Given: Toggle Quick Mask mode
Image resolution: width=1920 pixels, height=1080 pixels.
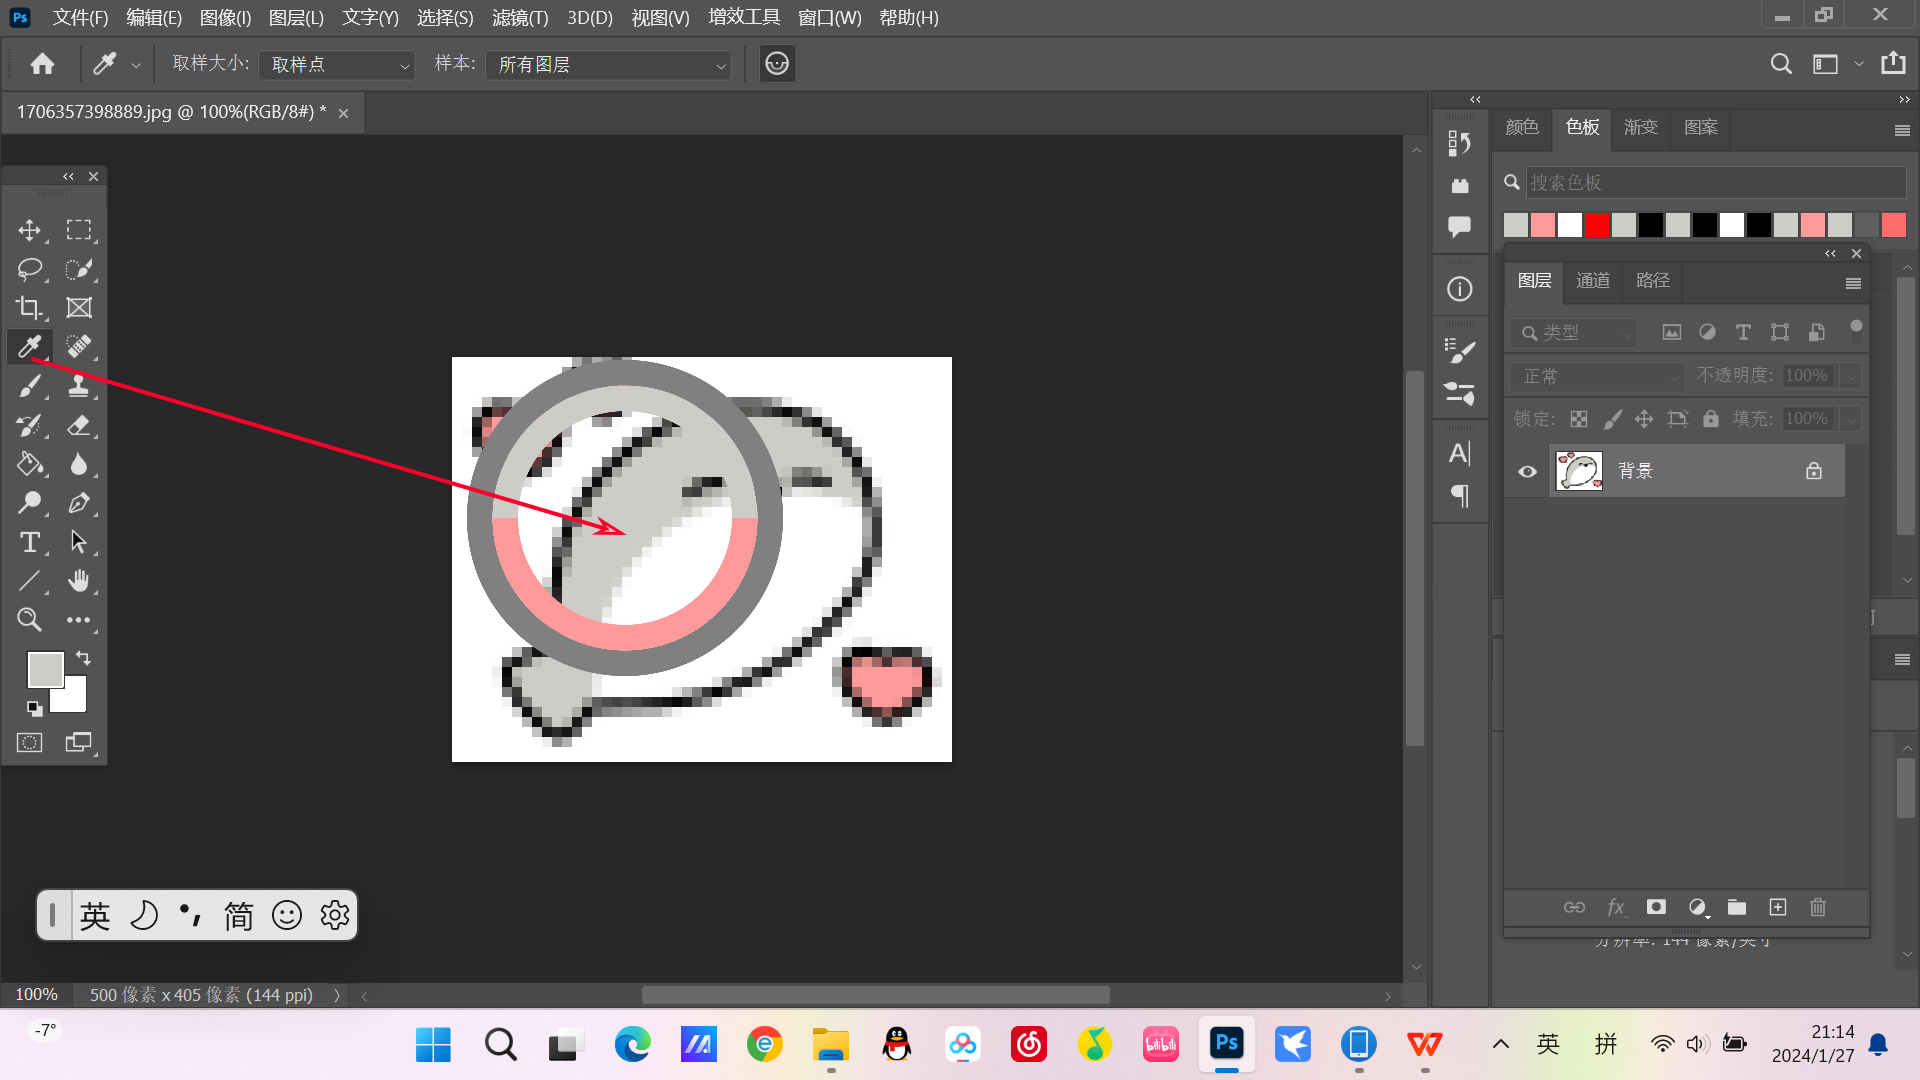Looking at the screenshot, I should 30,743.
